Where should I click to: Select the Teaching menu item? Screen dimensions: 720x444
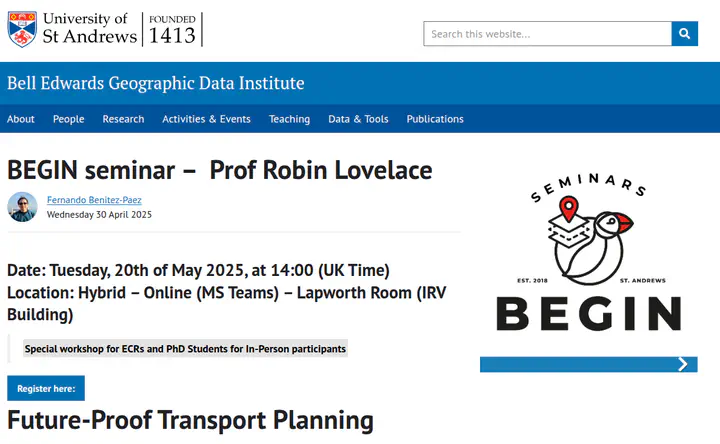click(289, 119)
